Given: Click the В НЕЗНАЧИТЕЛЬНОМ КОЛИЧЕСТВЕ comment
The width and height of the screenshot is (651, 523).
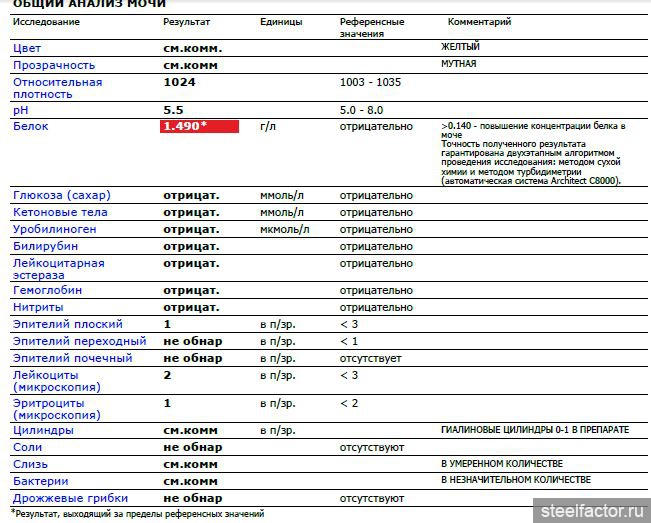Looking at the screenshot, I should [516, 480].
